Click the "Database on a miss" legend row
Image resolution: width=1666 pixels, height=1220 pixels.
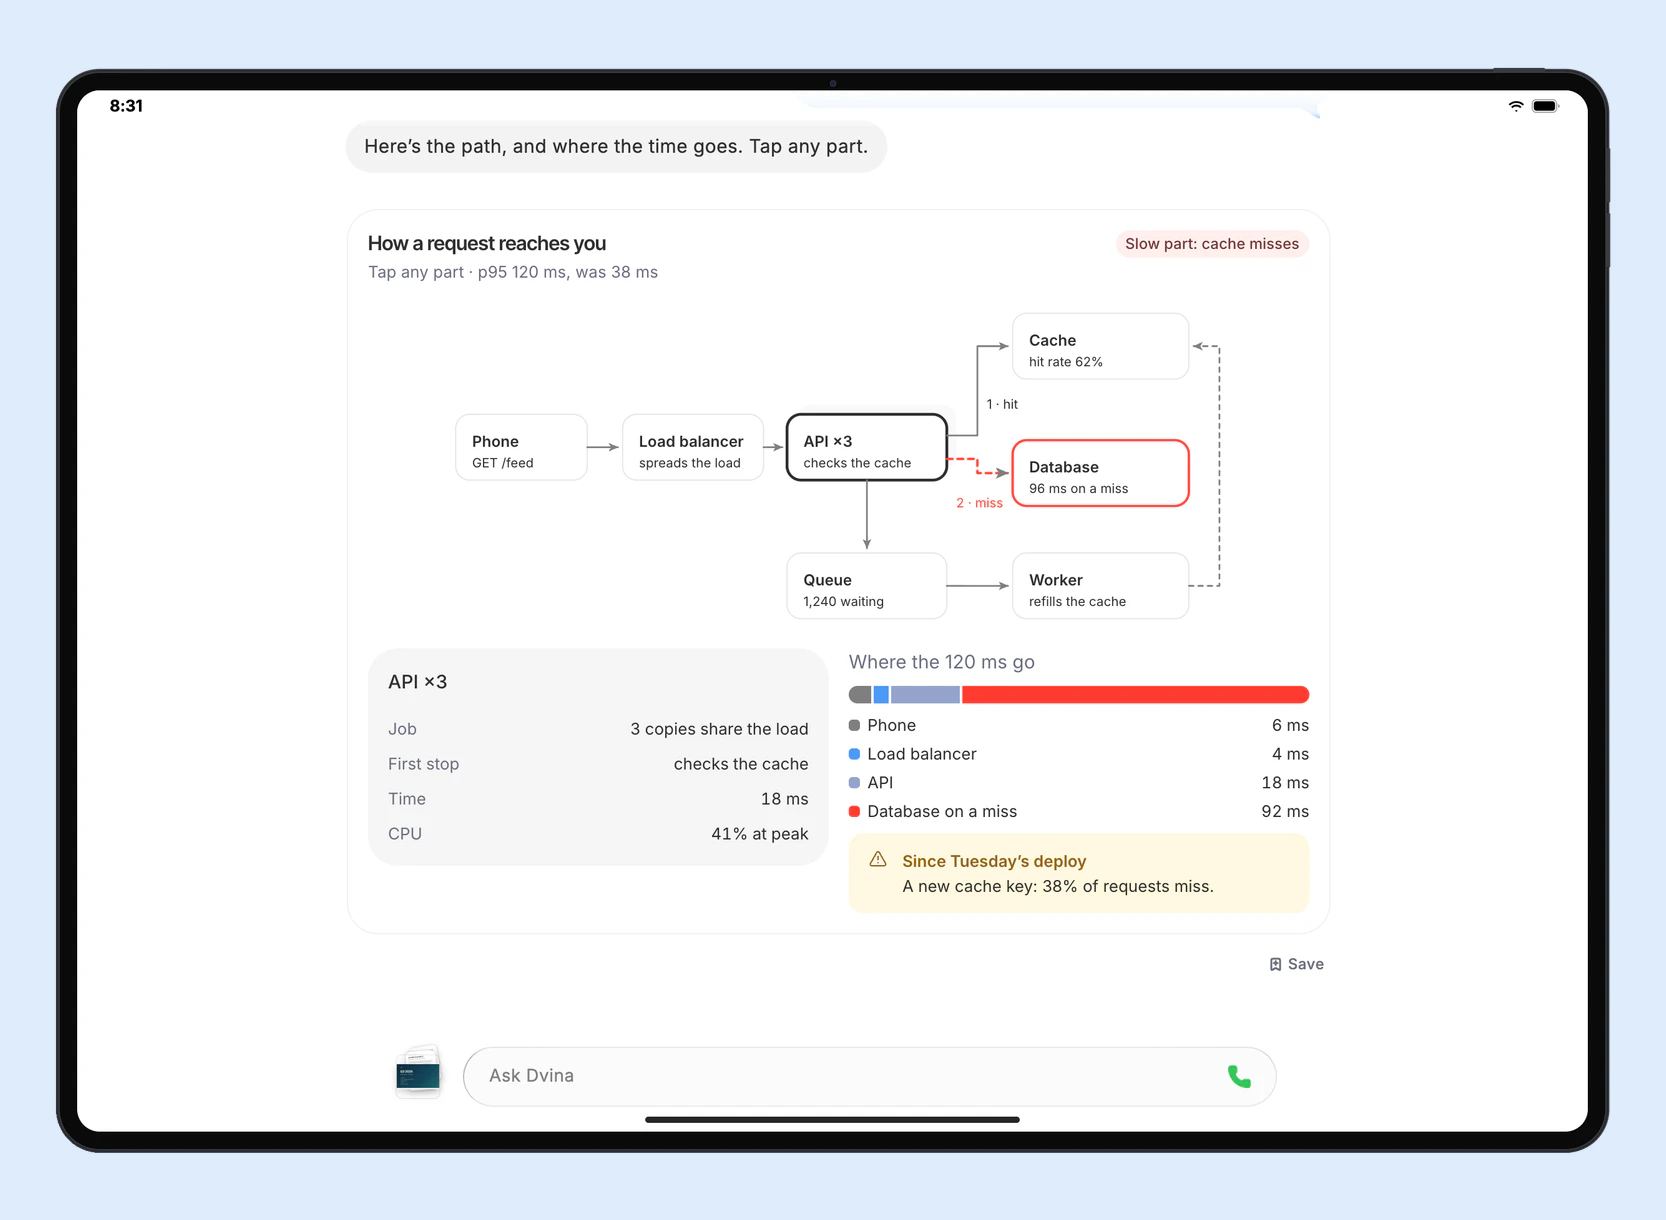[1079, 812]
